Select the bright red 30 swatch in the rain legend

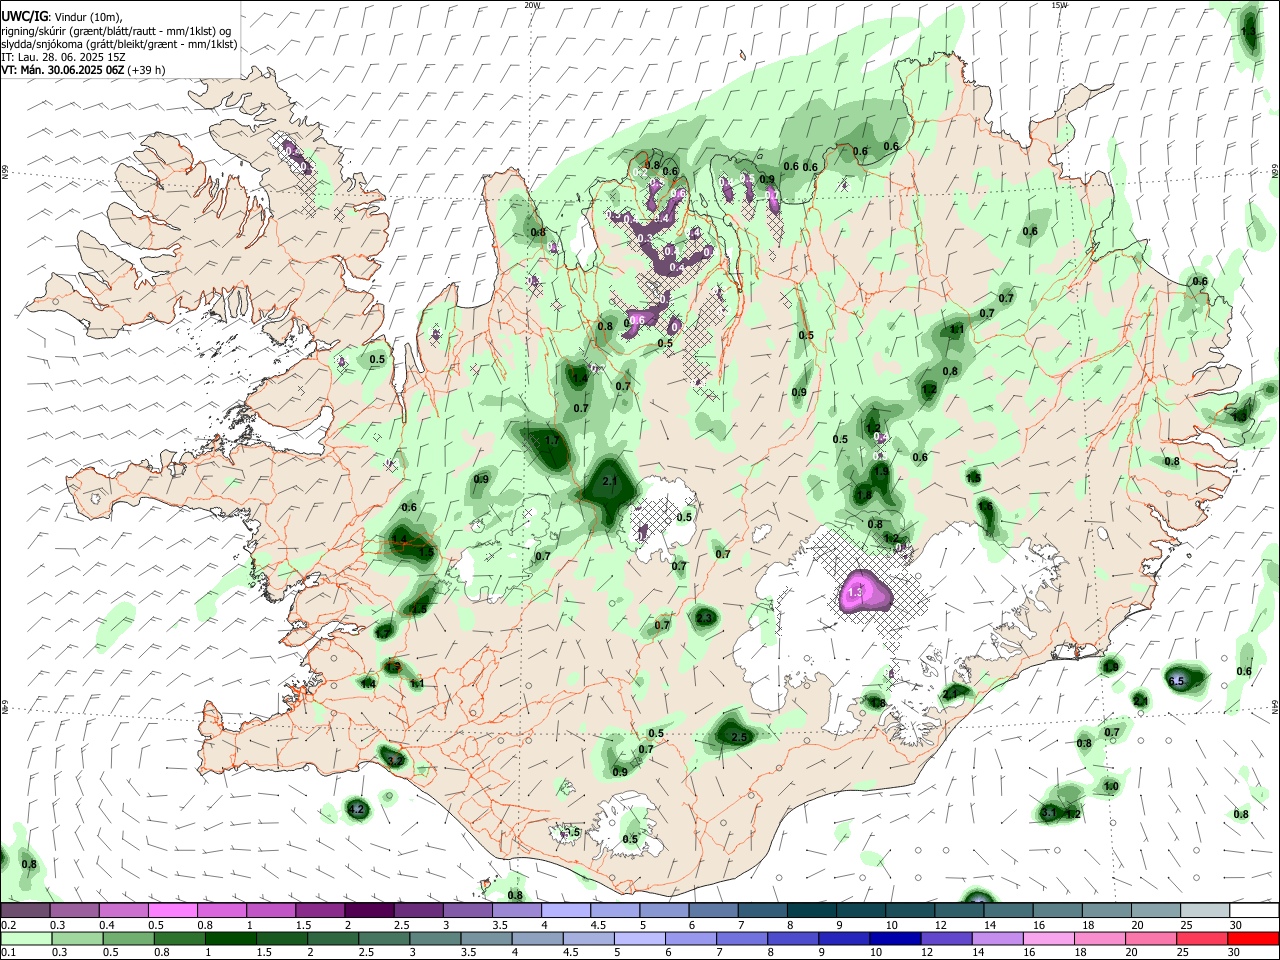coord(1253,938)
